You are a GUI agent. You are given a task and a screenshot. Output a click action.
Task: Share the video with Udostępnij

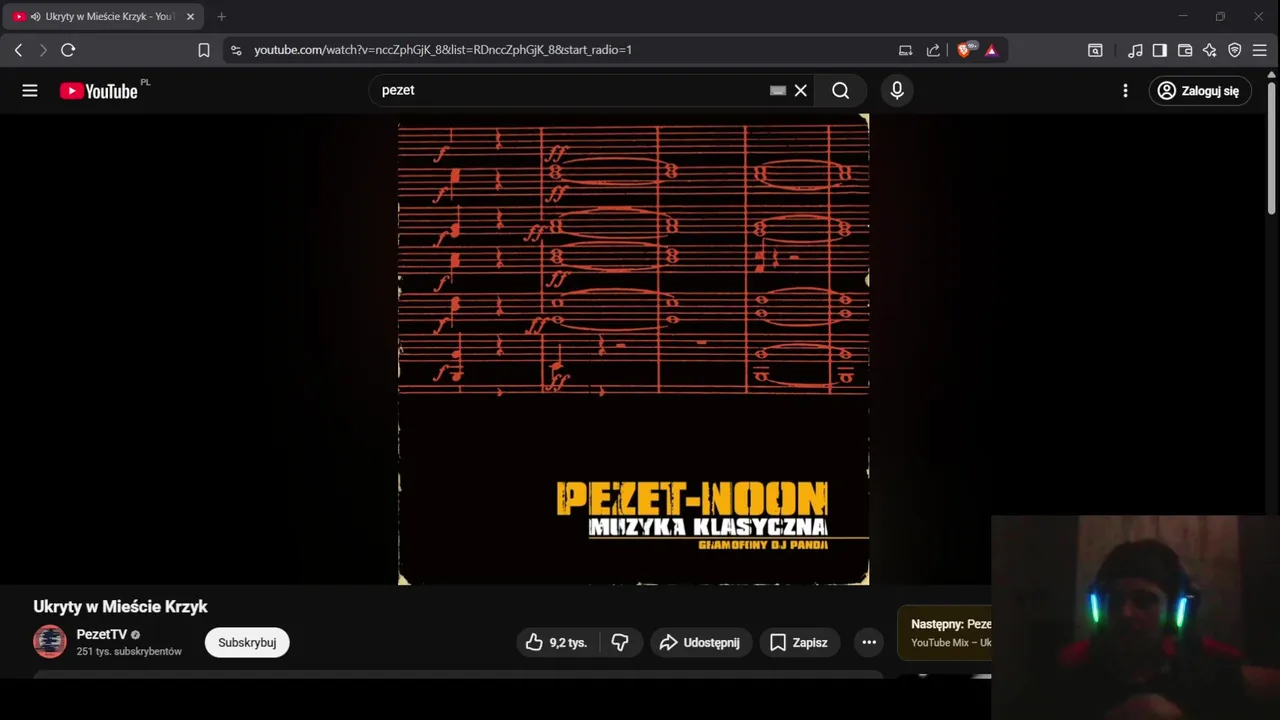pyautogui.click(x=700, y=643)
